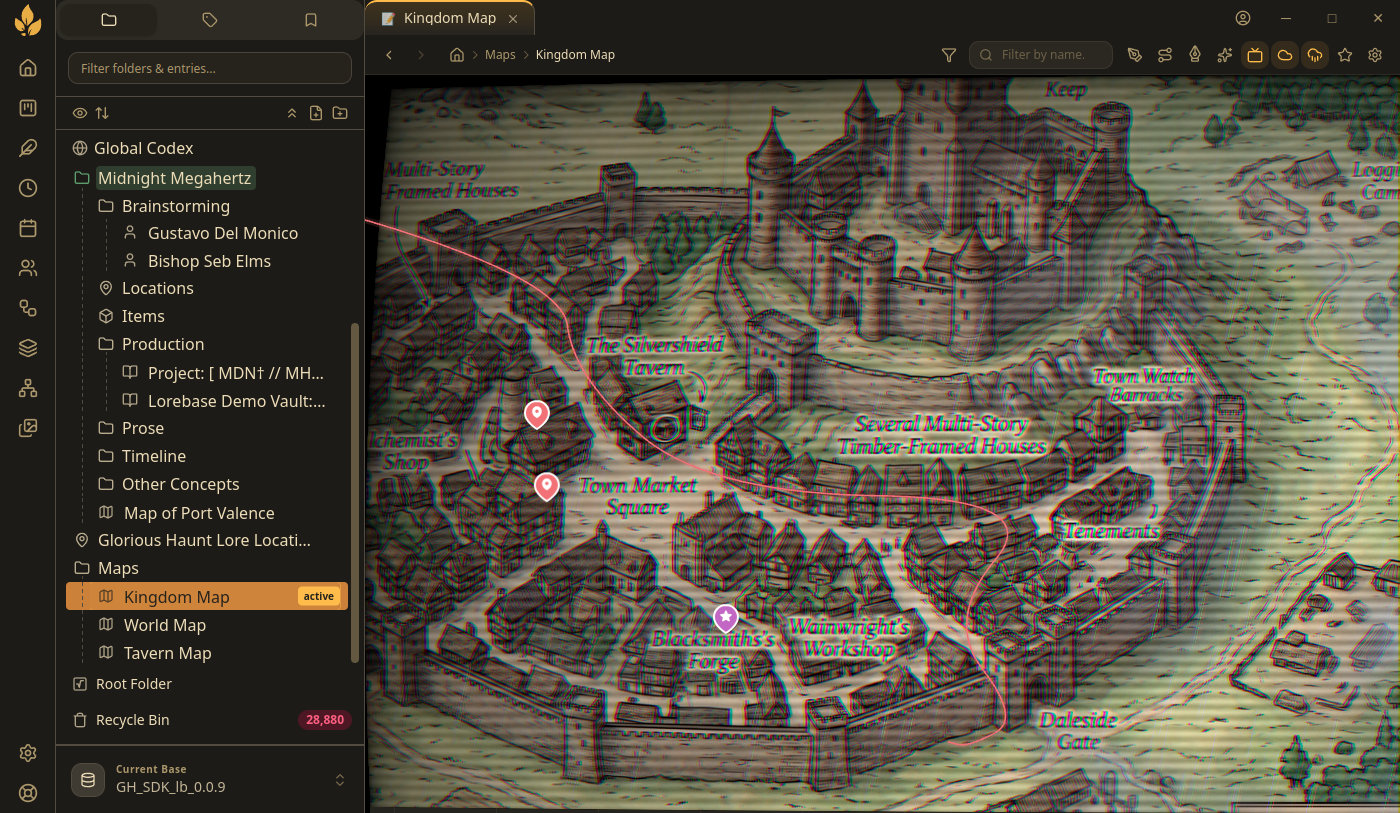Click the sort arrows icon in sidebar
Image resolution: width=1400 pixels, height=813 pixels.
101,113
